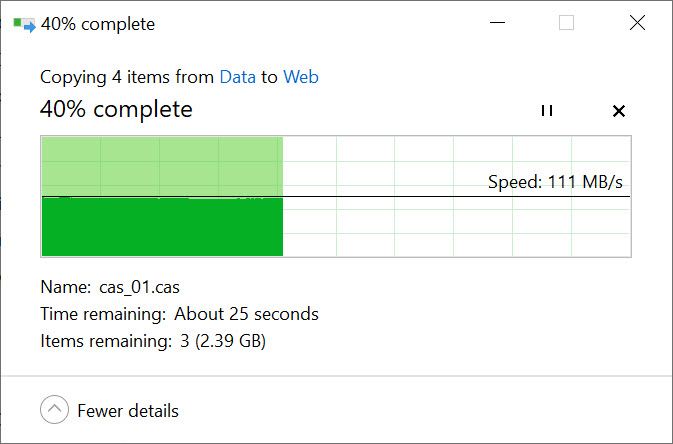Image resolution: width=673 pixels, height=444 pixels.
Task: Cancel the copy with the X button
Action: (x=618, y=111)
